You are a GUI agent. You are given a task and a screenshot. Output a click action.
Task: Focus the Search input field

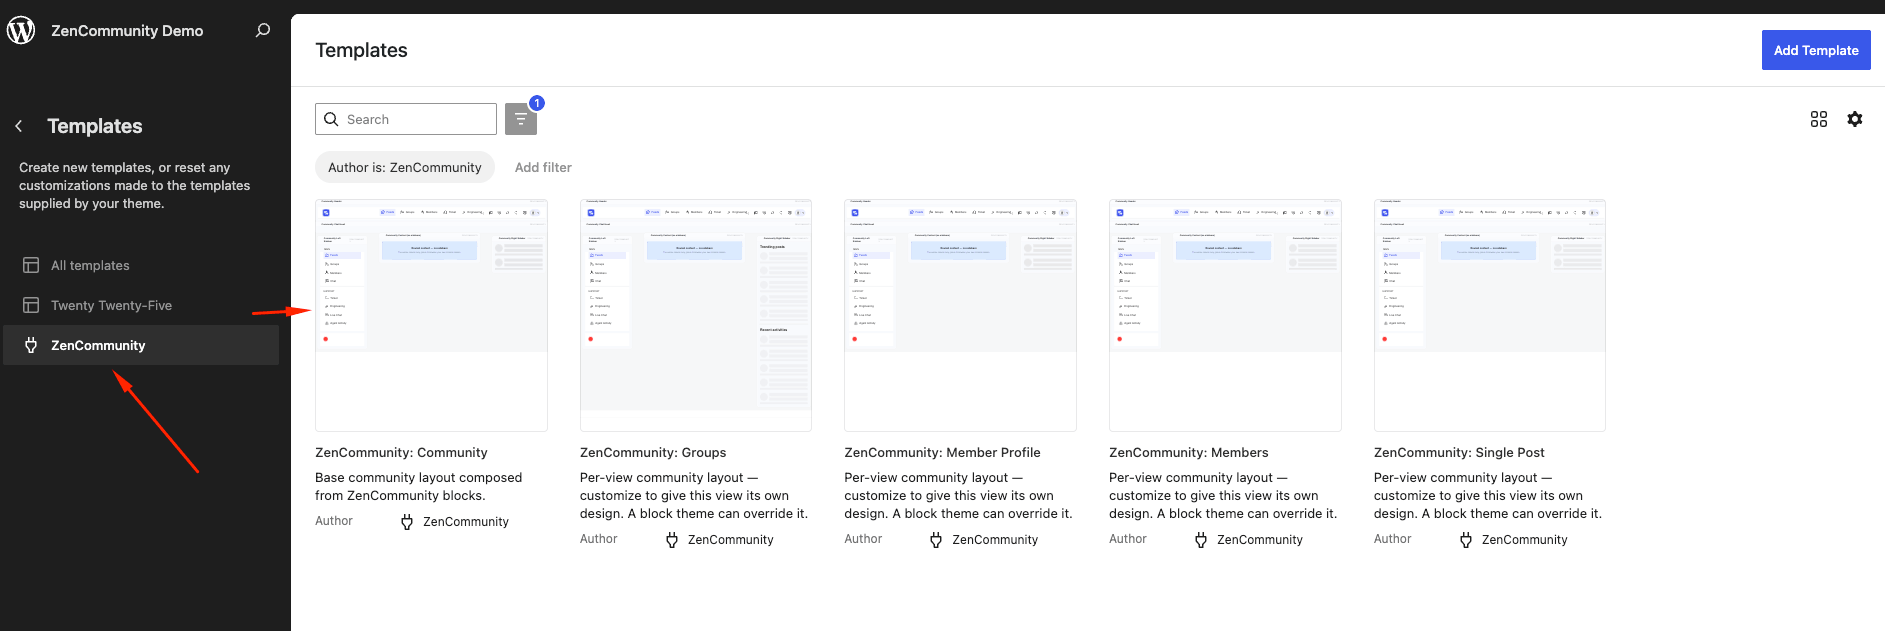point(406,119)
